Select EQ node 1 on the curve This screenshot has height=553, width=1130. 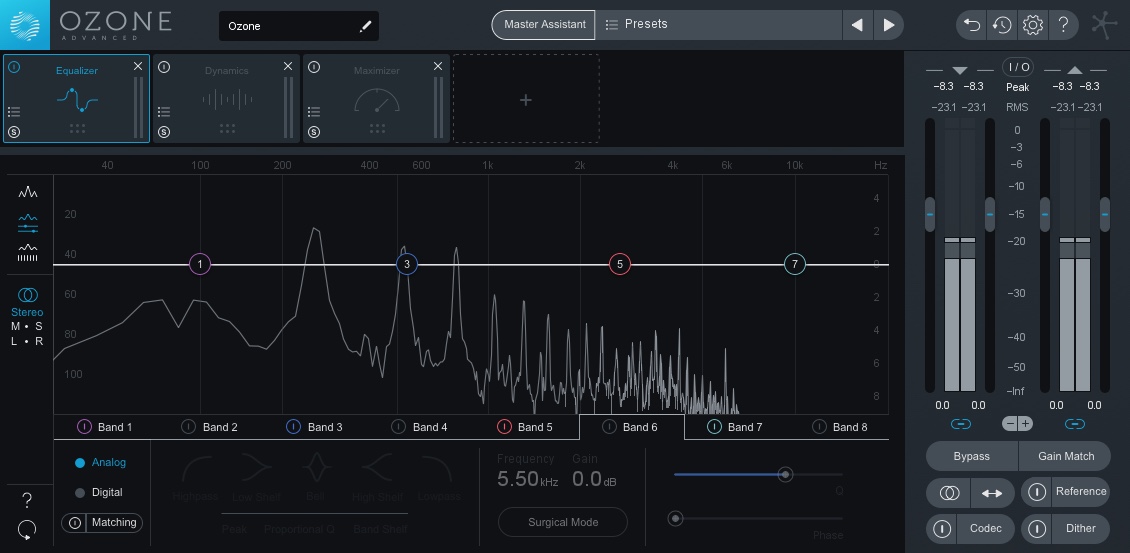click(x=200, y=265)
